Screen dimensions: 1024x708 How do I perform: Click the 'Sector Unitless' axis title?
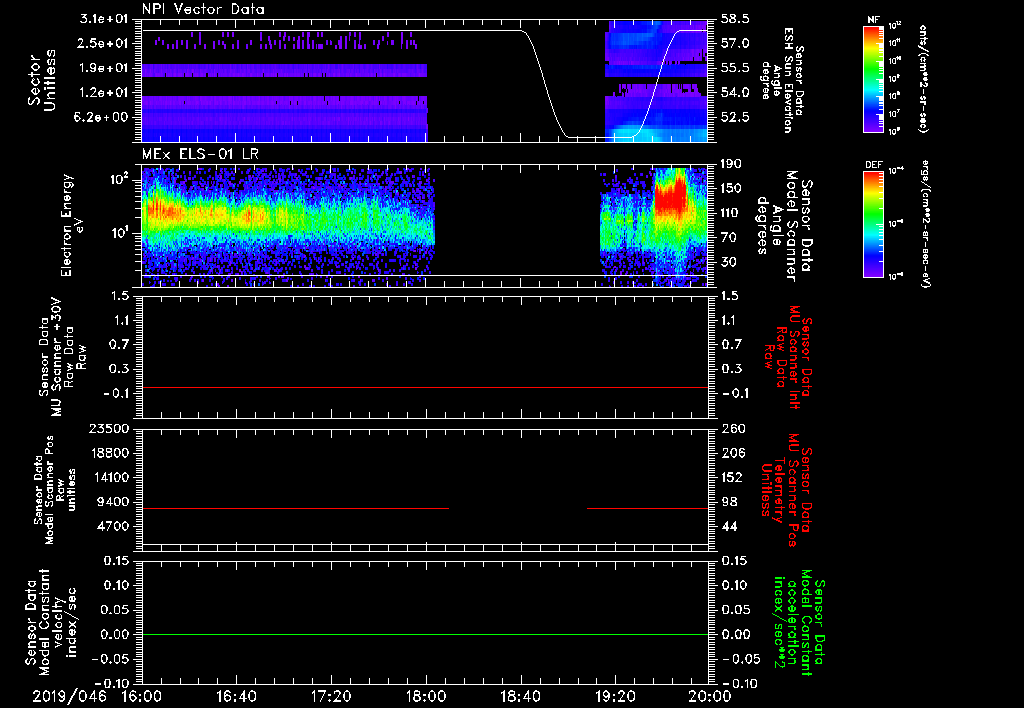[x=42, y=80]
